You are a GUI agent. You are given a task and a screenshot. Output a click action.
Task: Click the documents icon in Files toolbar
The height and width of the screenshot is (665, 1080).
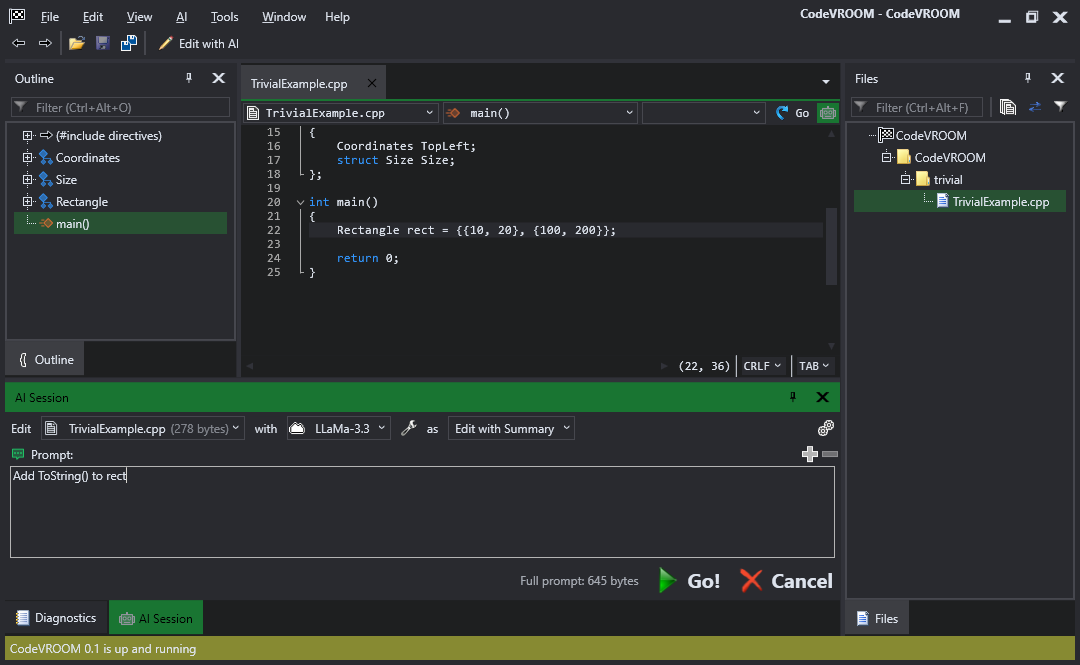[x=1008, y=107]
